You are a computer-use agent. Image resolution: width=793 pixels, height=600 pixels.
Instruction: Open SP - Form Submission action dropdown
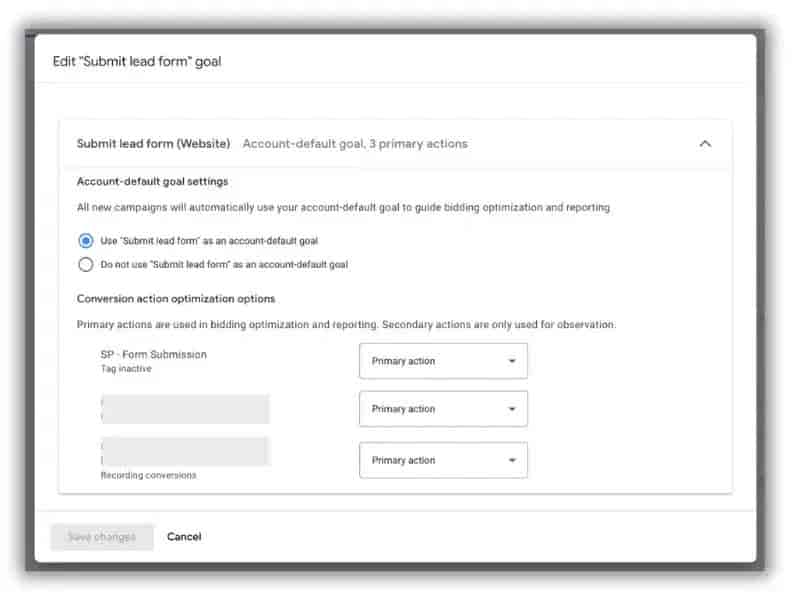pyautogui.click(x=443, y=361)
